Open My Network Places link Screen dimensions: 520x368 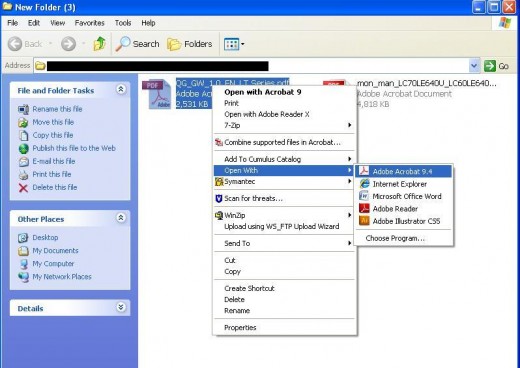62,277
